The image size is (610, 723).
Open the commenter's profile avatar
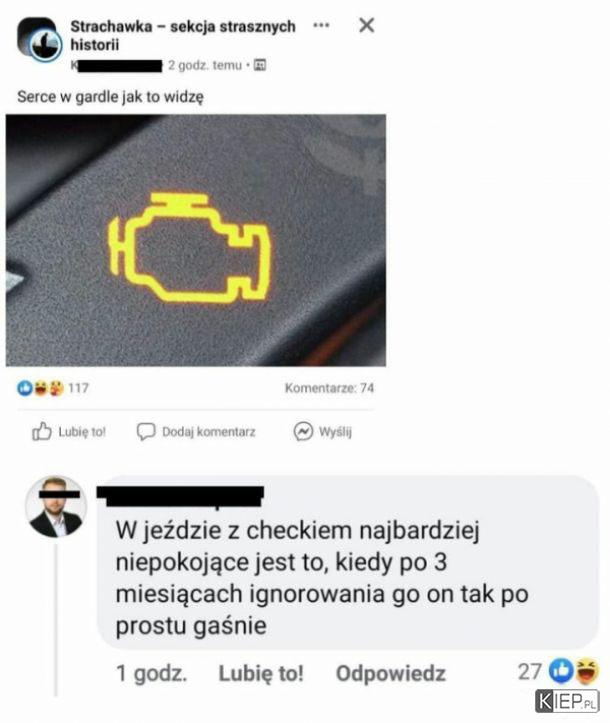pos(56,507)
